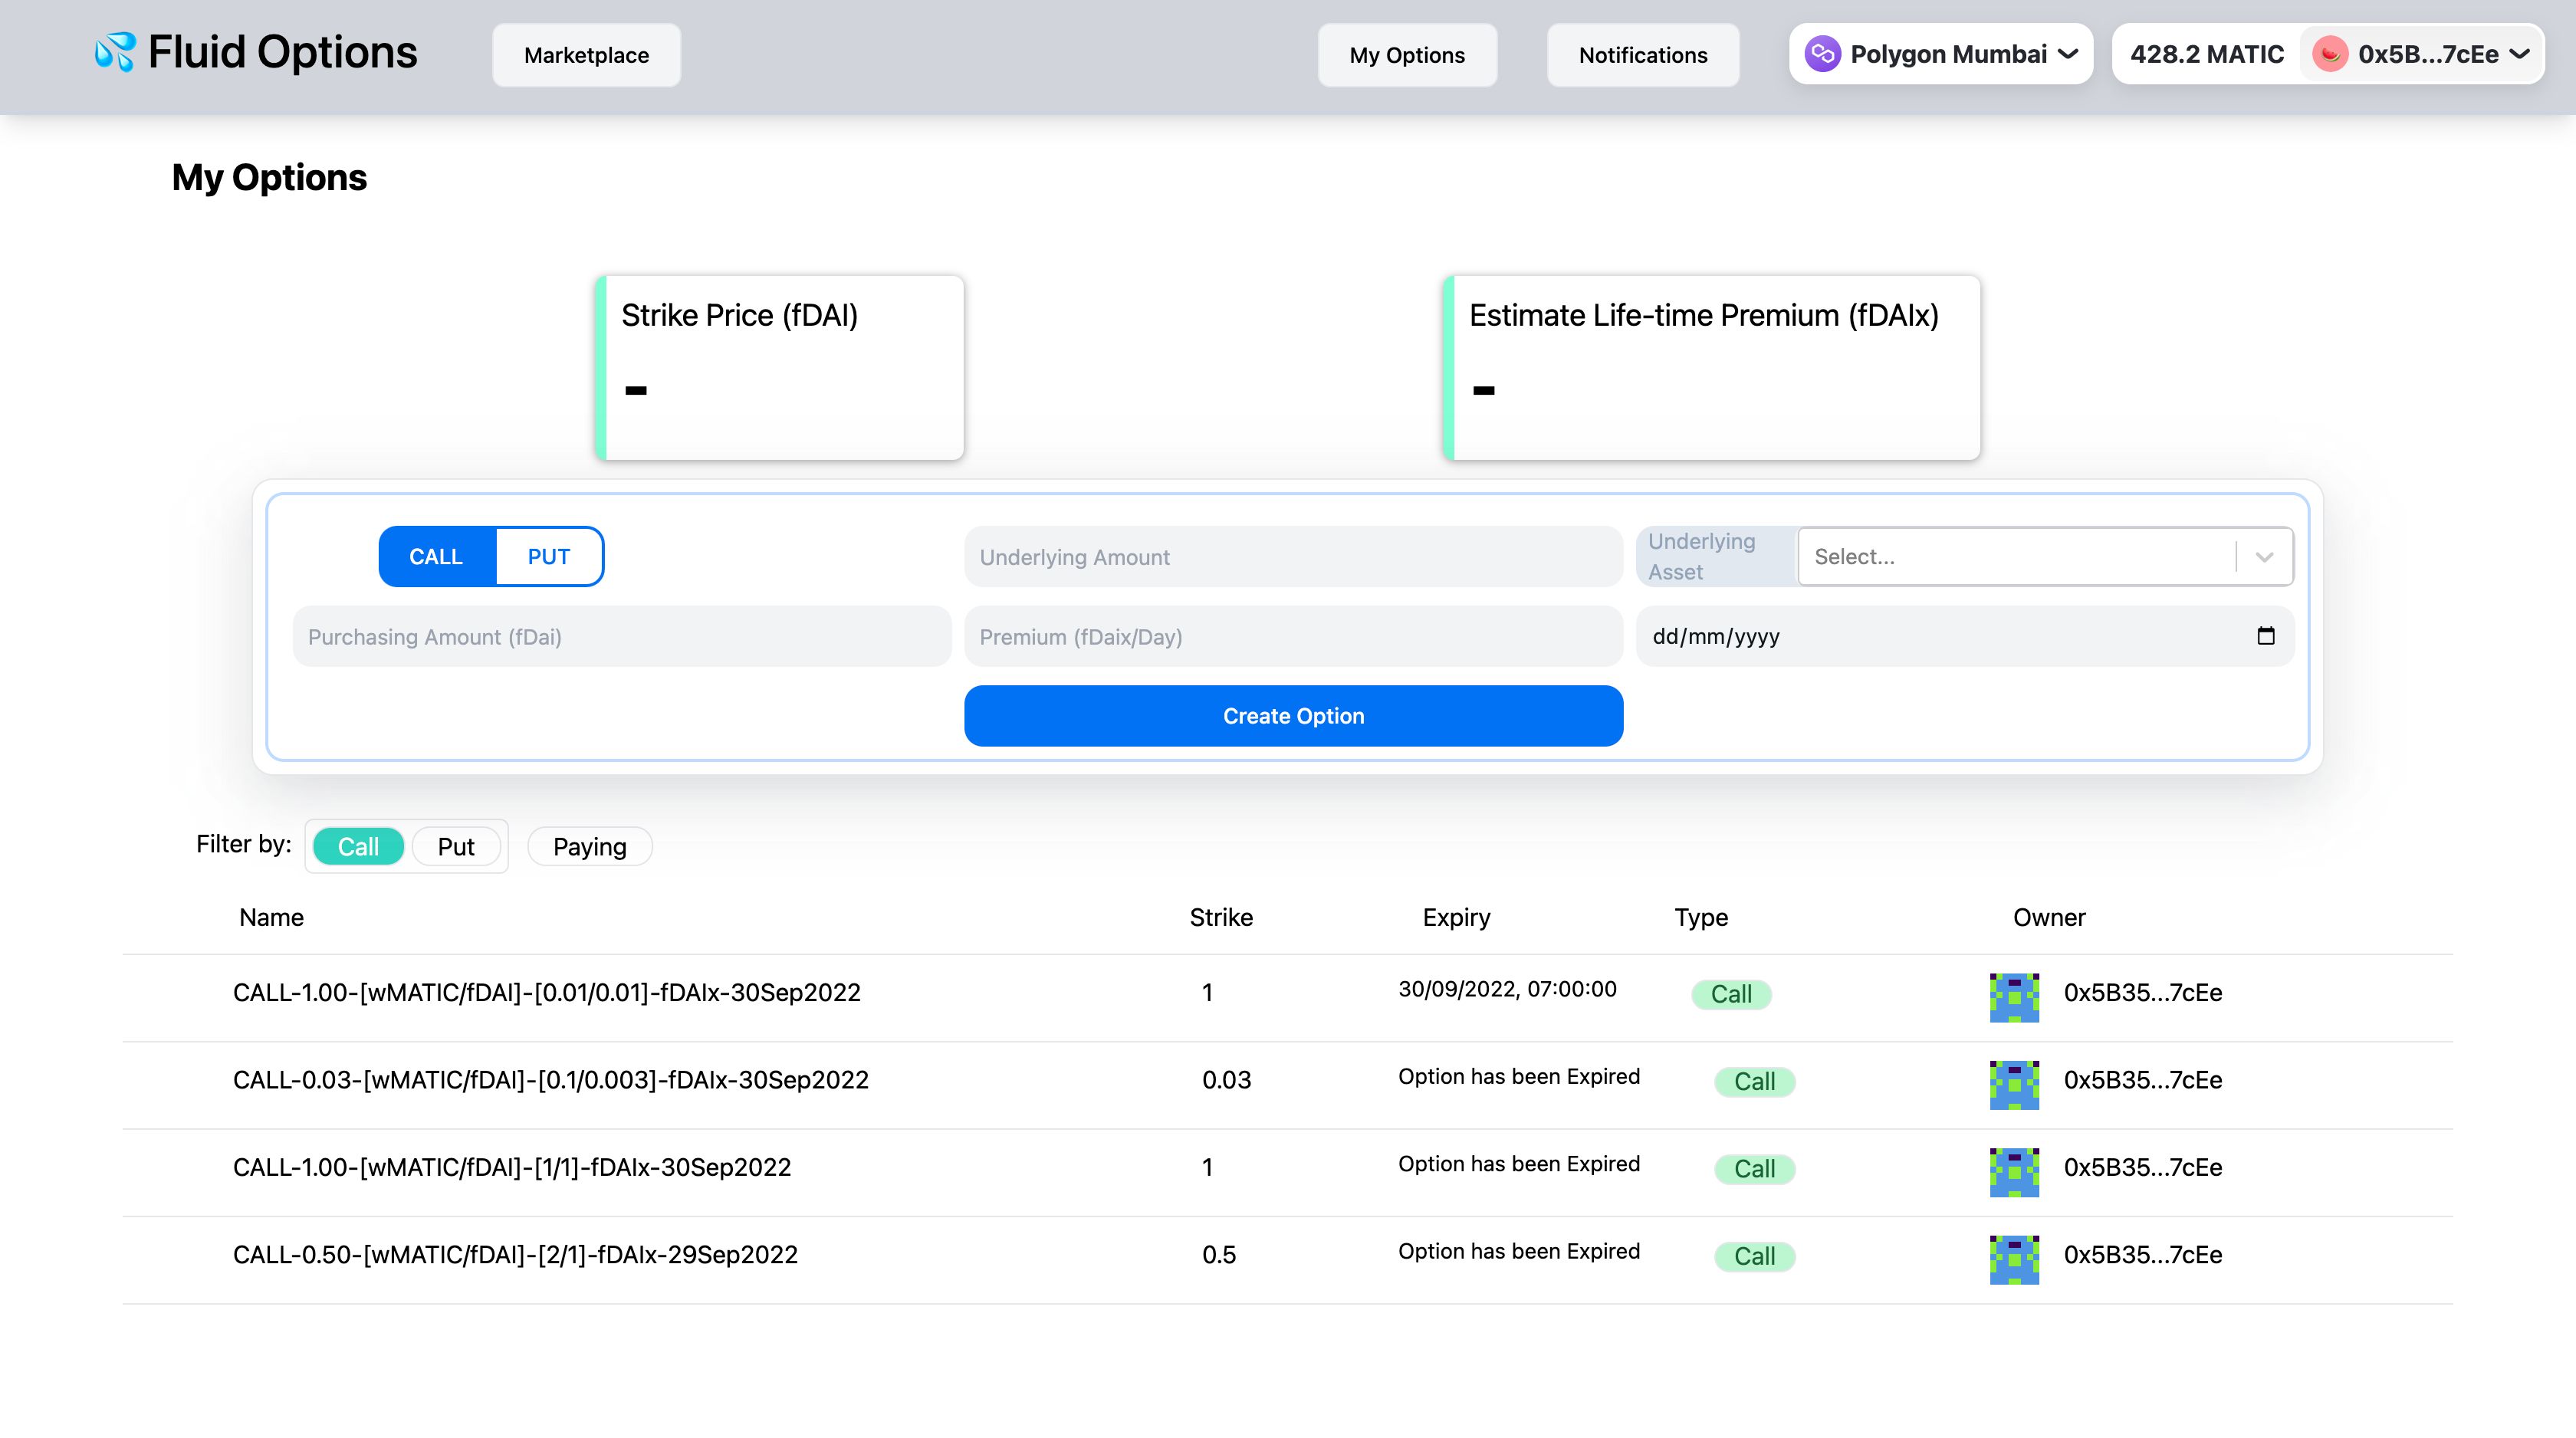This screenshot has width=2576, height=1438.
Task: Select CALL option type toggle
Action: click(x=437, y=556)
